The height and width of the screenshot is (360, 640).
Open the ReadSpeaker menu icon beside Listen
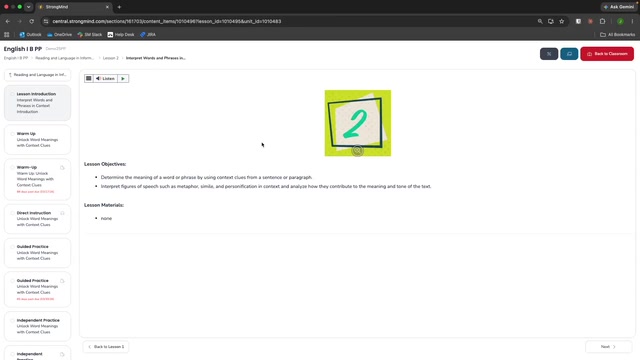(x=89, y=78)
